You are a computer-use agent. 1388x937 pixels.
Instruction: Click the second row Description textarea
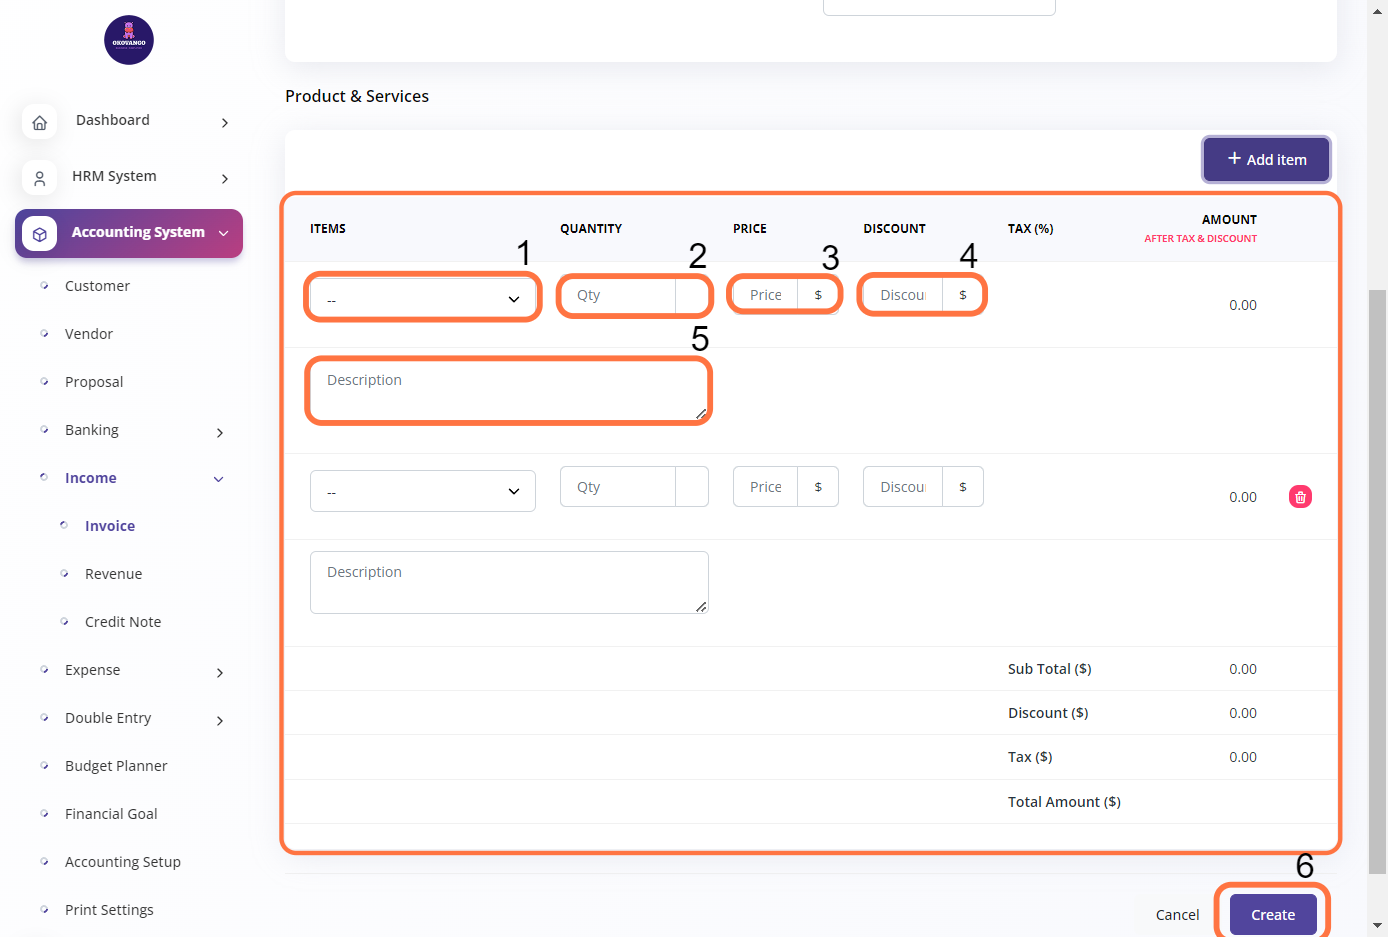(x=508, y=582)
